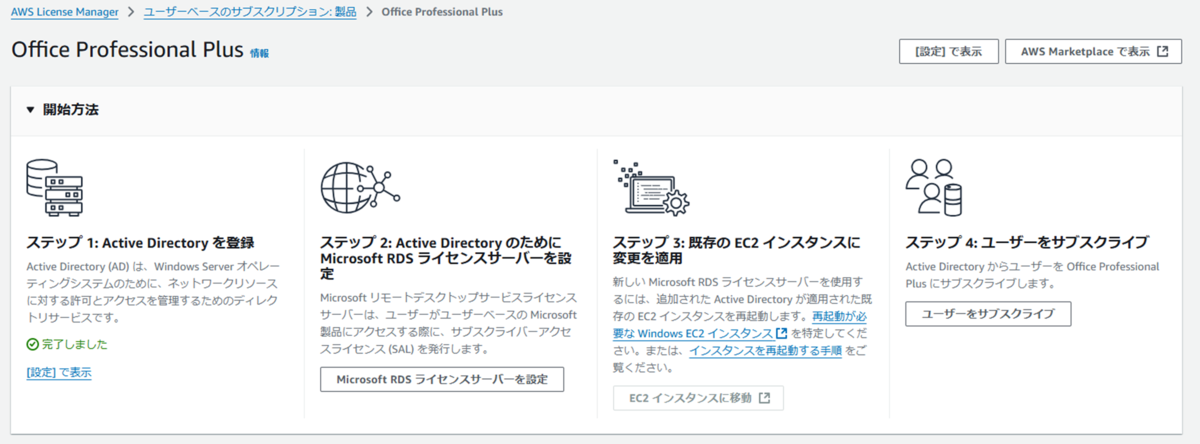1200x444 pixels.
Task: Click ステップ 4: ユーザーをサブスクライブ heading
Action: 1027,242
